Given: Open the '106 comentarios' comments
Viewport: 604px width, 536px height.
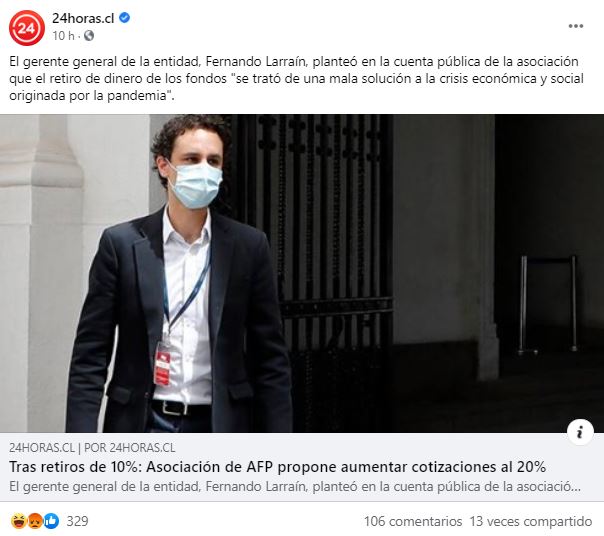Looking at the screenshot, I should coord(413,521).
